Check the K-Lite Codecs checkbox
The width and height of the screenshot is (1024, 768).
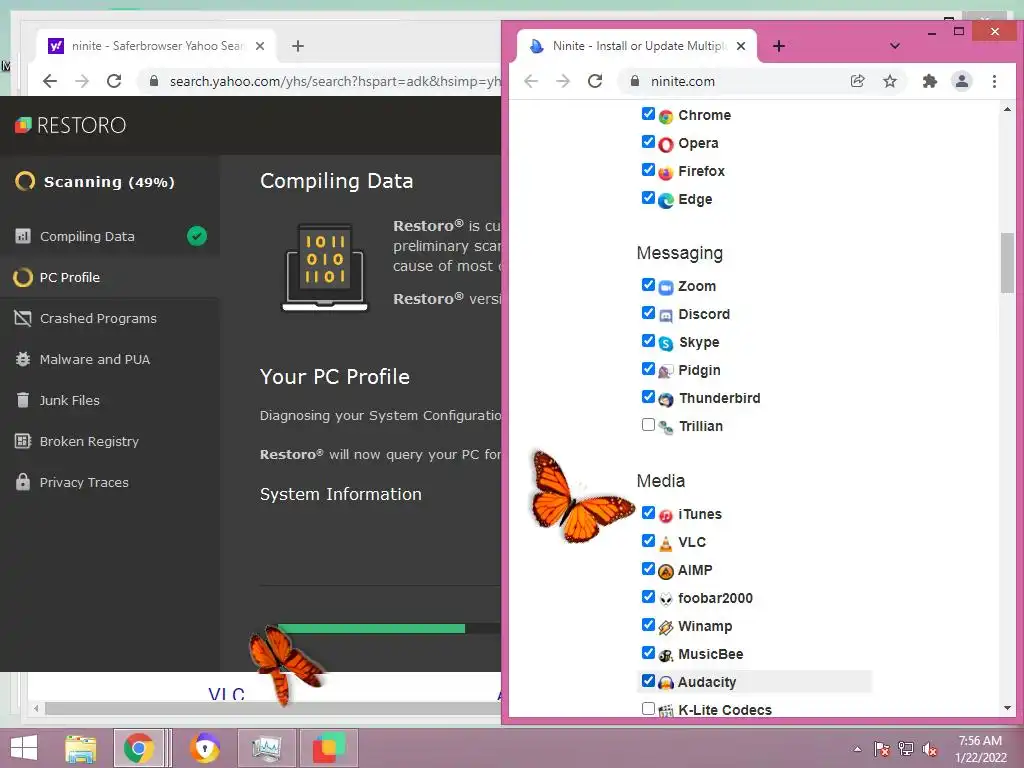click(648, 709)
